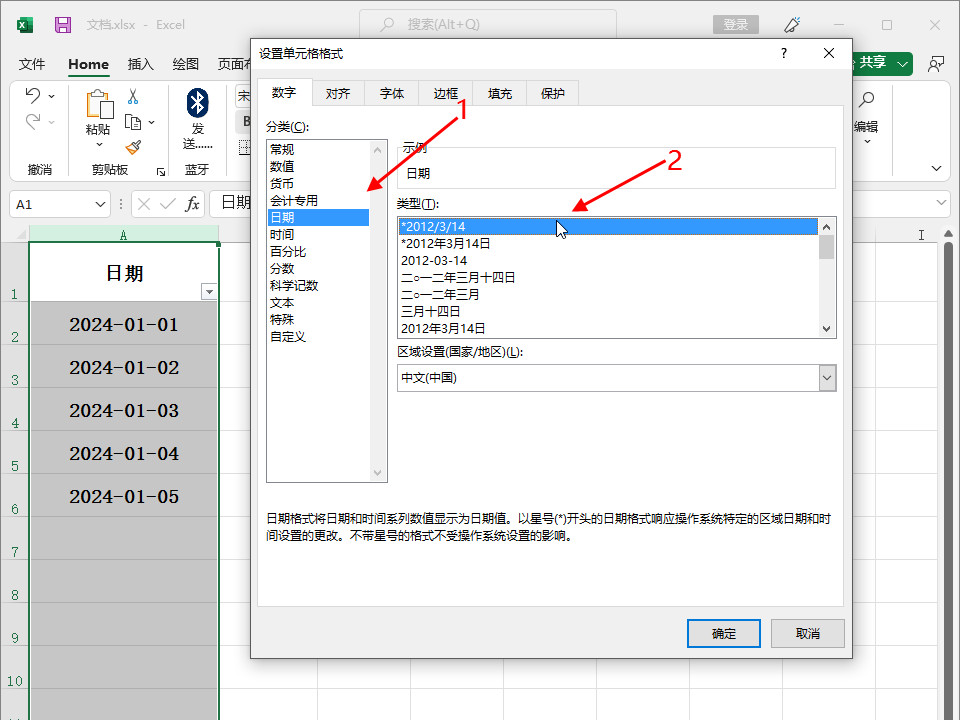This screenshot has height=720, width=960.
Task: Expand the Paste options arrow
Action: pos(99,145)
